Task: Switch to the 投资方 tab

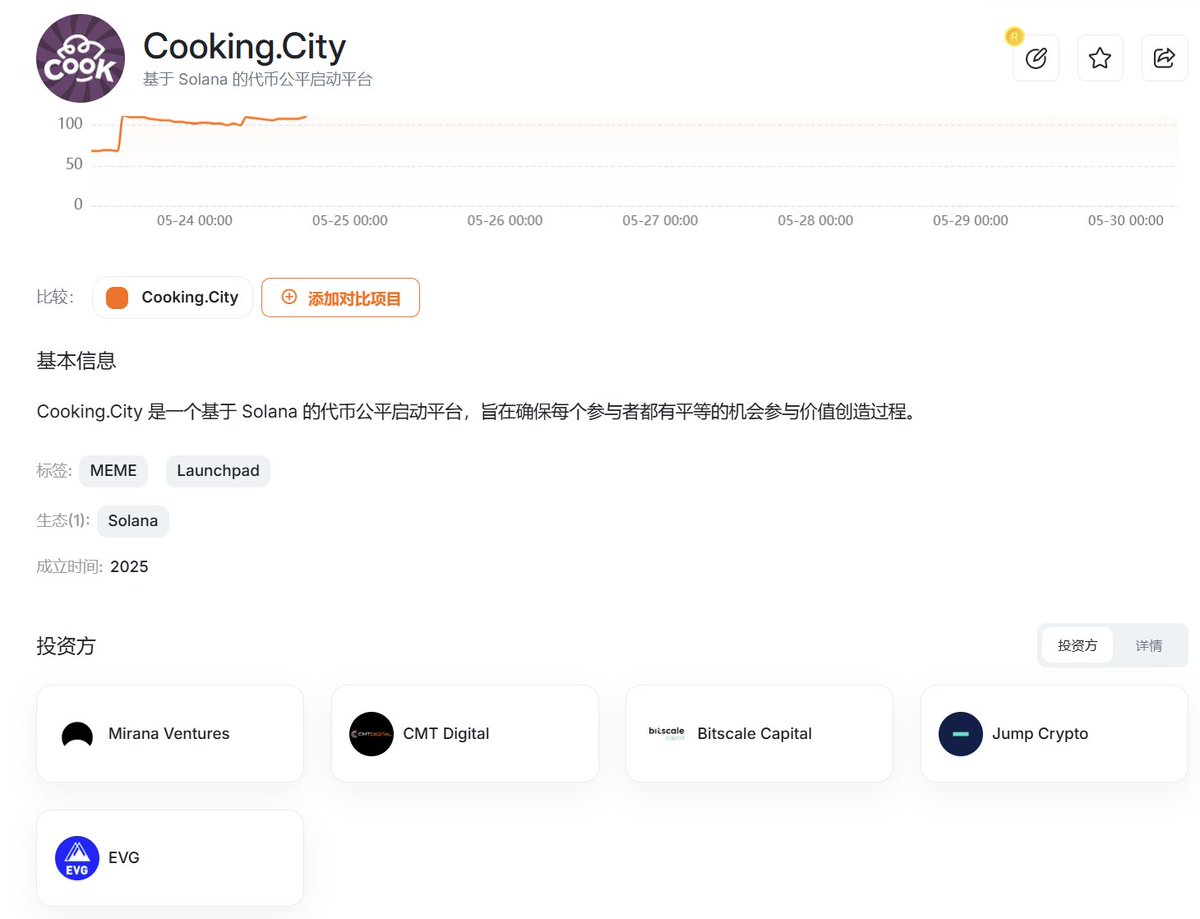Action: coord(1077,645)
